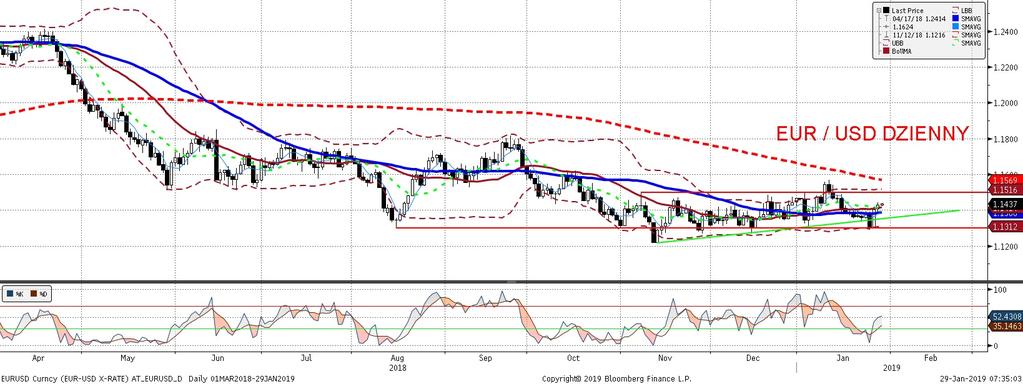Image resolution: width=1023 pixels, height=384 pixels.
Task: Select the LBB dashed line icon
Action: tap(955, 10)
